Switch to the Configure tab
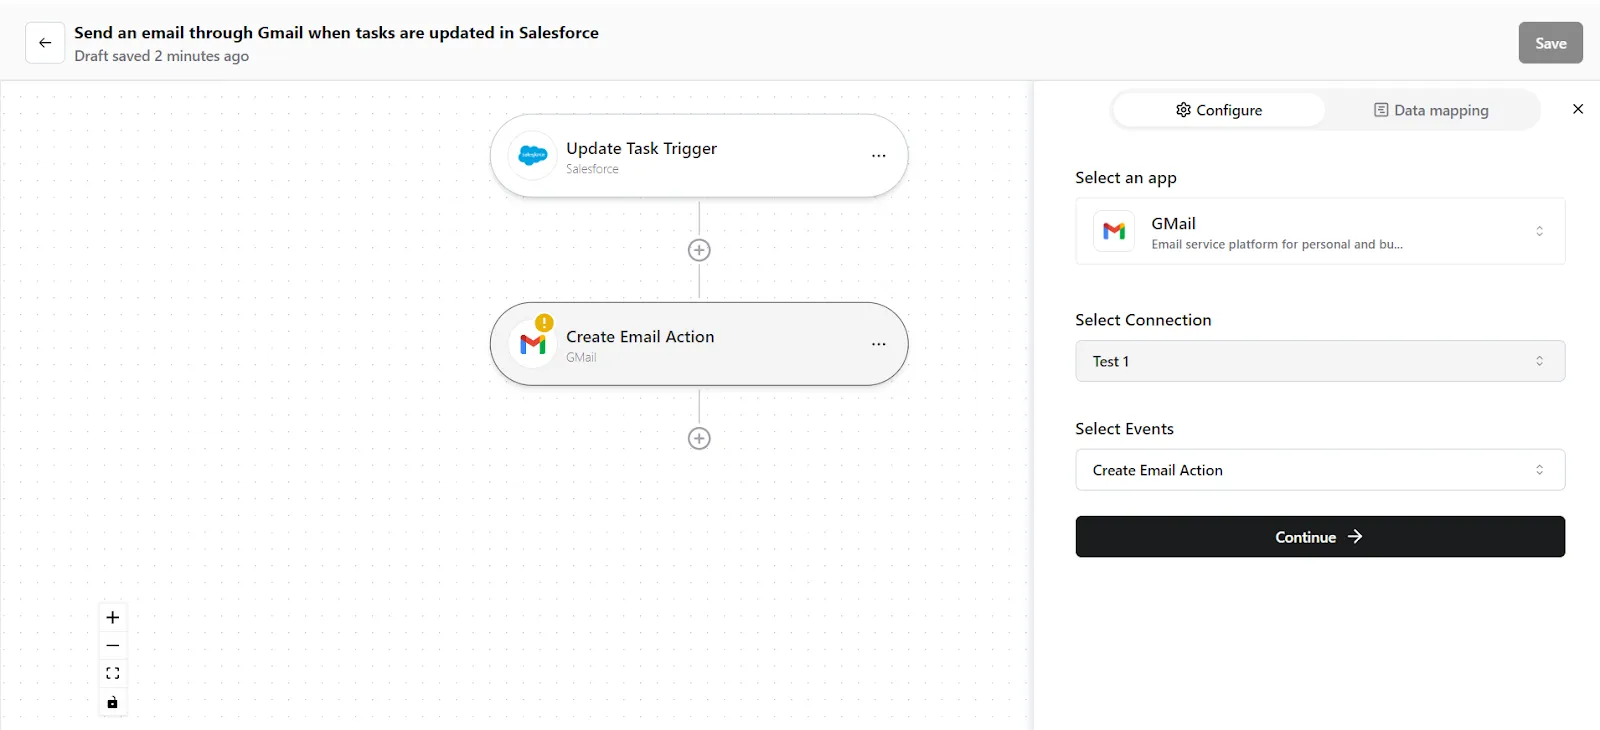This screenshot has width=1600, height=730. coord(1219,110)
